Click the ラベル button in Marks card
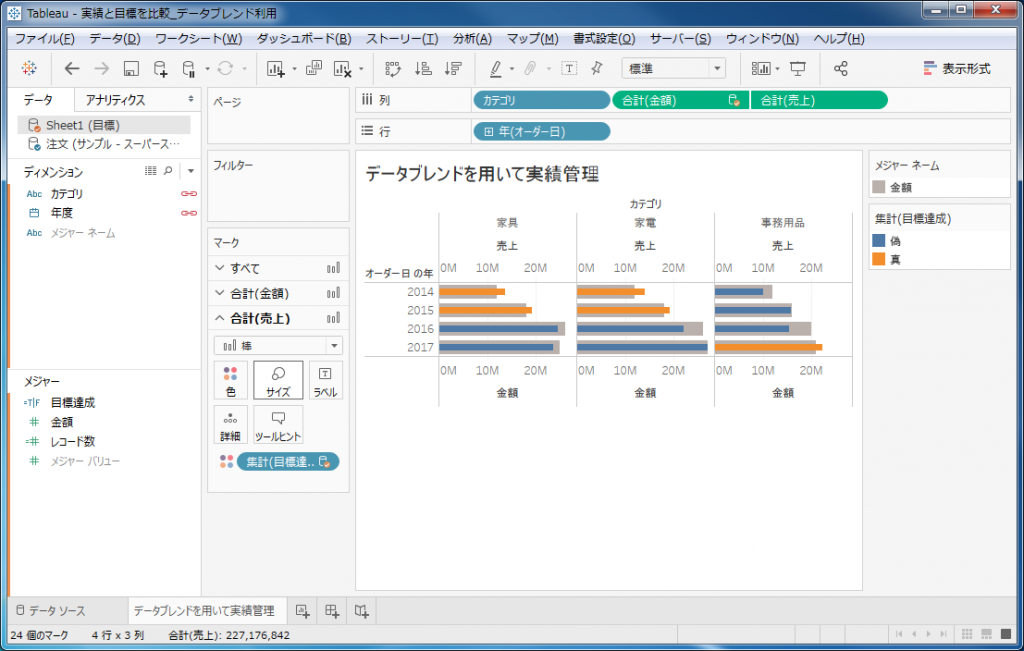Image resolution: width=1024 pixels, height=651 pixels. (x=325, y=380)
